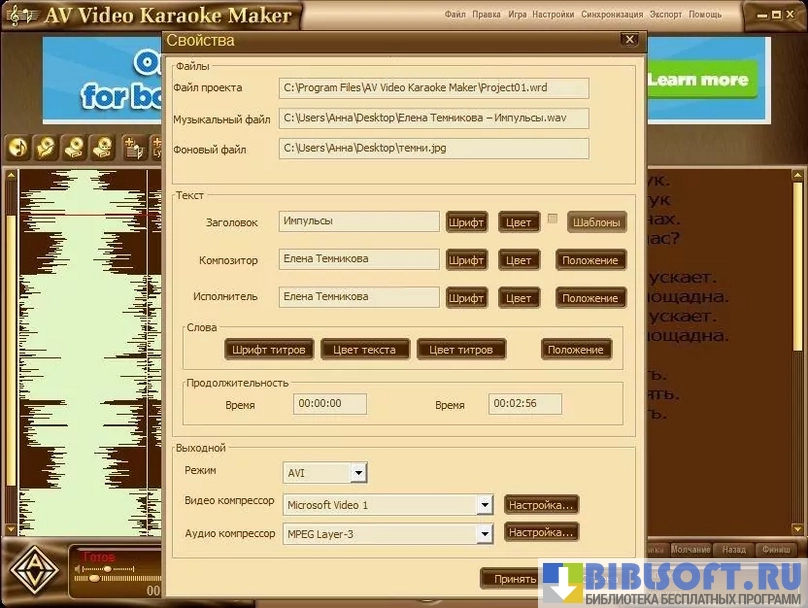Open the Видео компрессор dropdown list
Screen dimensions: 808x608
(485, 505)
